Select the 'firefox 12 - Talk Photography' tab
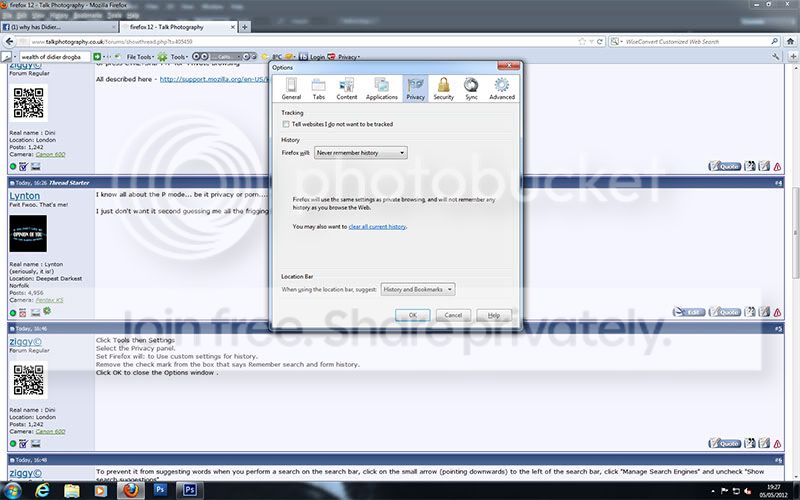 178,27
